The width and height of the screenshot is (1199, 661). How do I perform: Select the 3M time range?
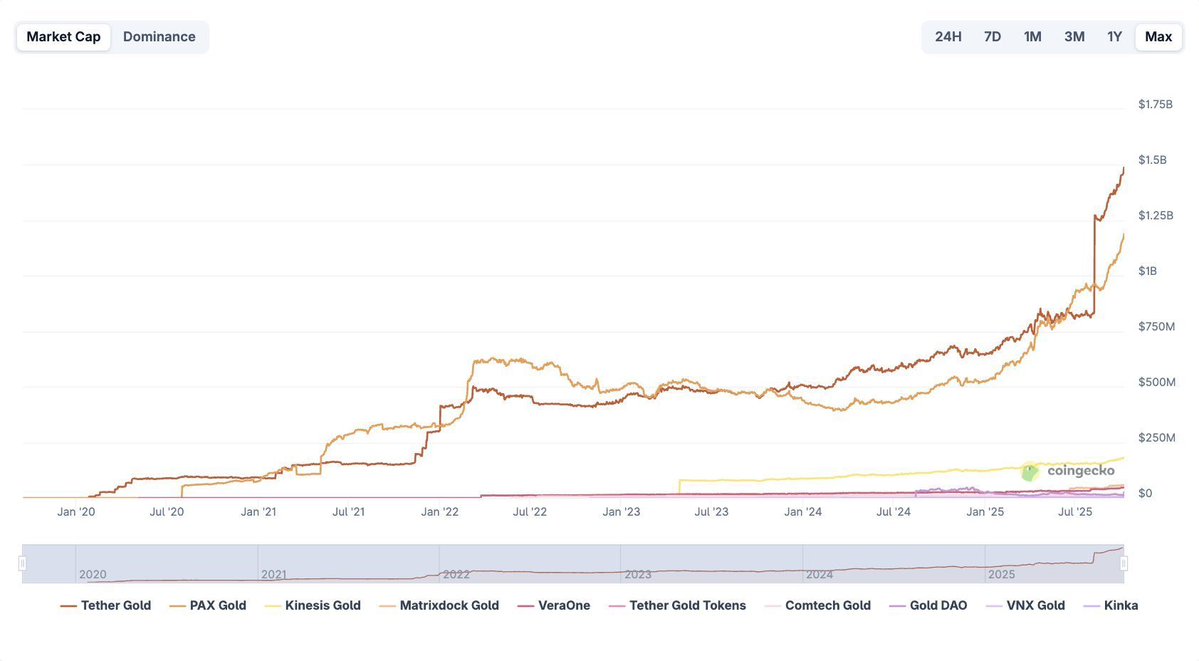1074,37
